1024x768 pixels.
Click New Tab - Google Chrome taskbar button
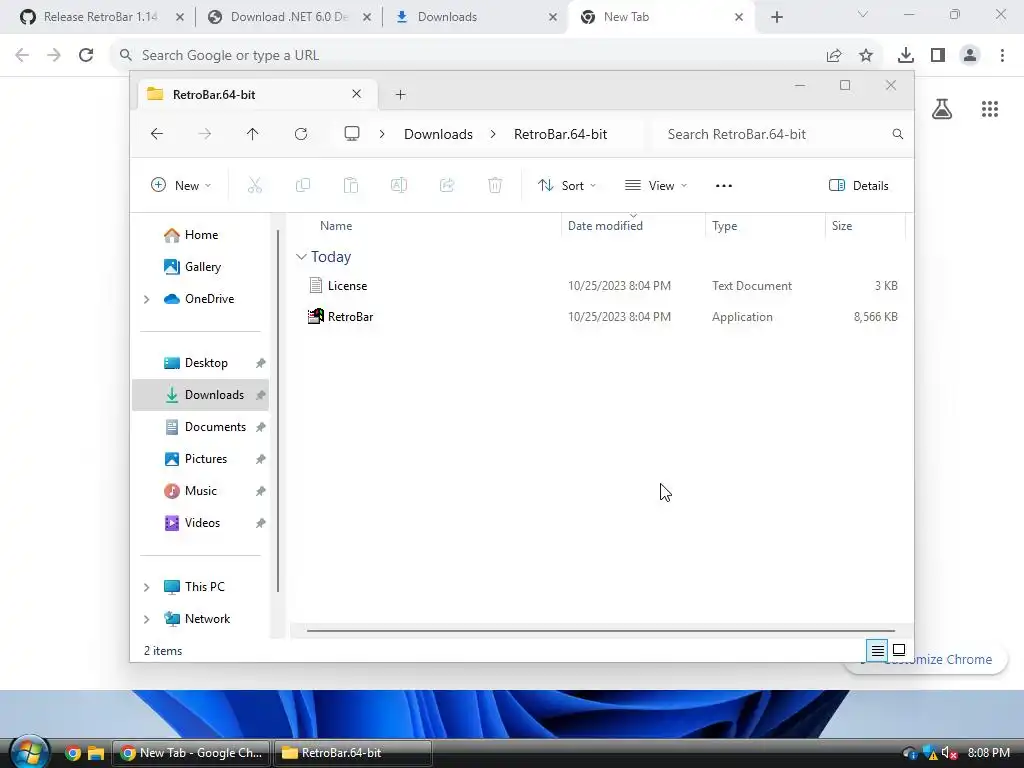click(x=192, y=753)
